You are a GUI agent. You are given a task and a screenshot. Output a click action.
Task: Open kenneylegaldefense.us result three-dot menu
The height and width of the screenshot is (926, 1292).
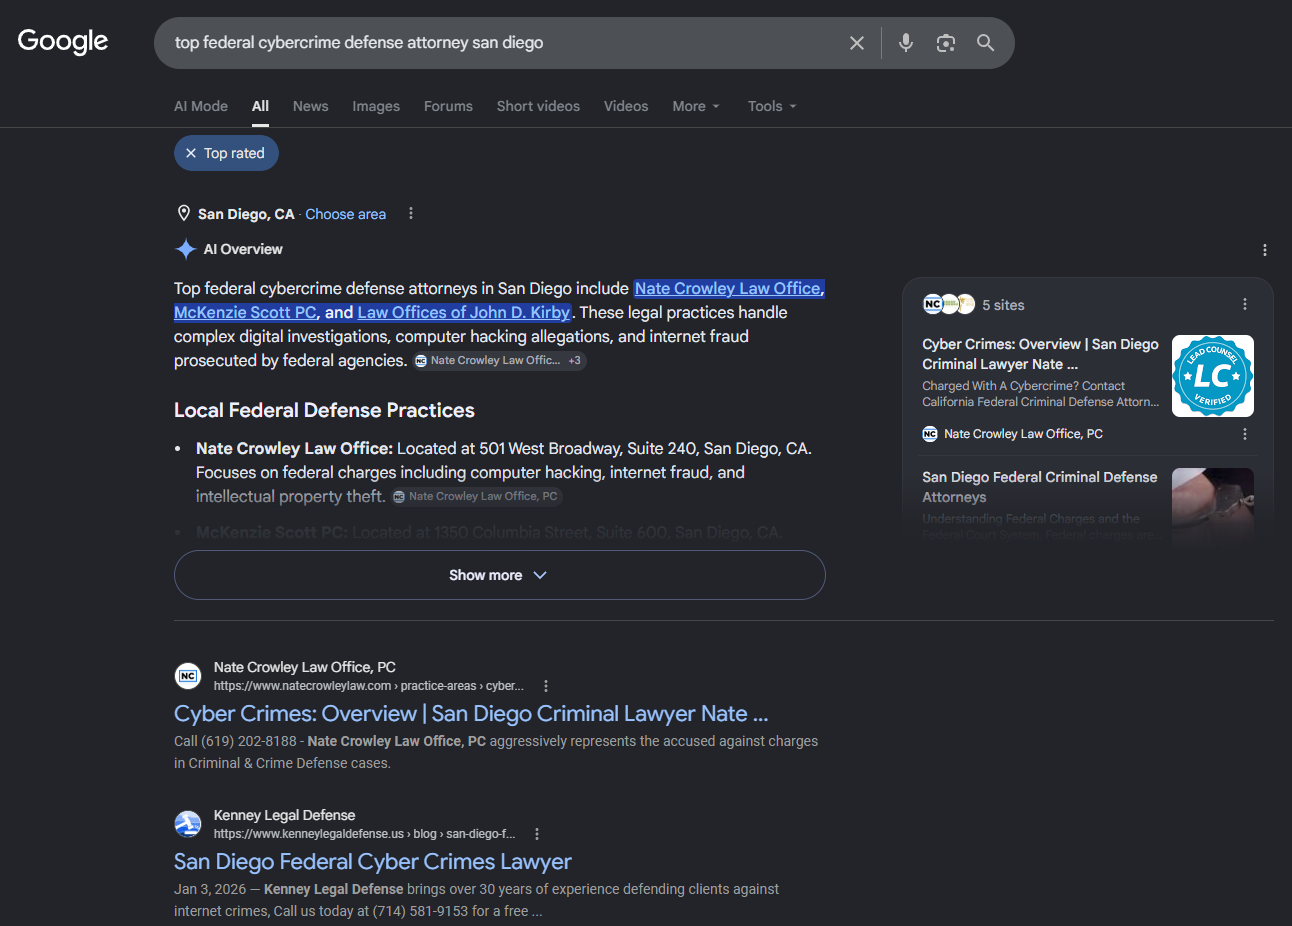click(x=537, y=834)
